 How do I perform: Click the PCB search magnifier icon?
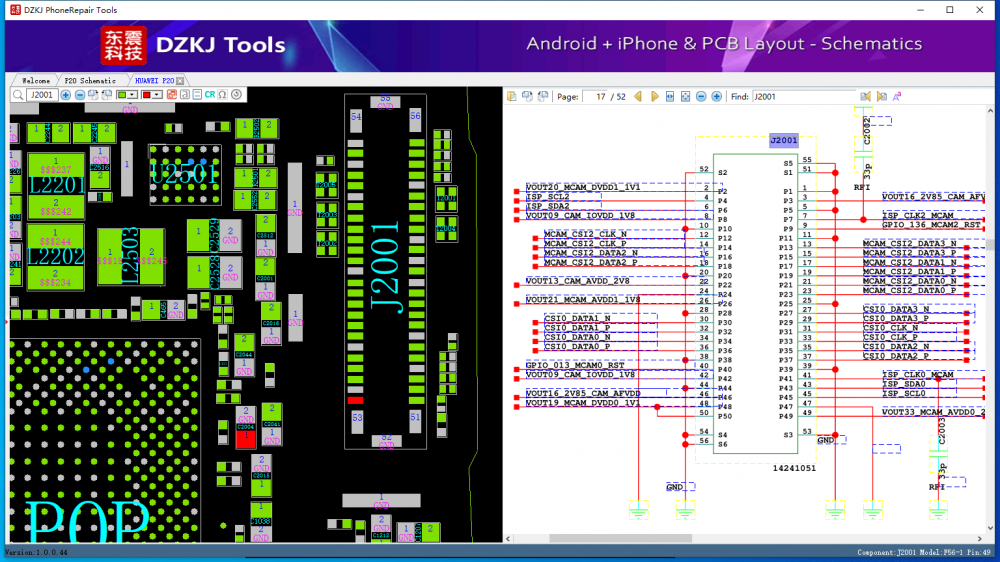pyautogui.click(x=18, y=95)
